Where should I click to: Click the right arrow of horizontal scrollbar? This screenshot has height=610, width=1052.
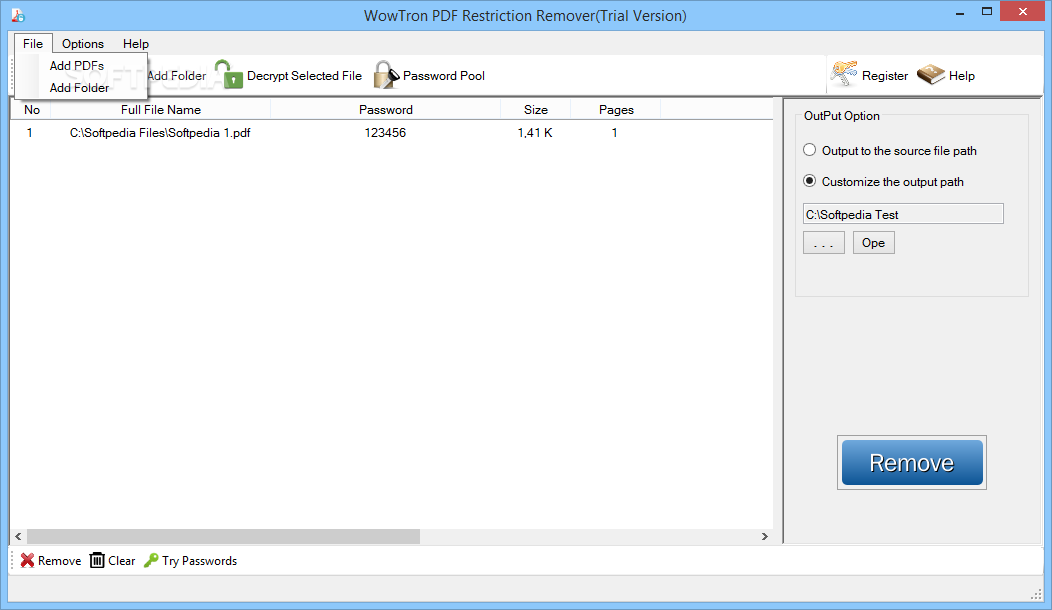[x=765, y=536]
